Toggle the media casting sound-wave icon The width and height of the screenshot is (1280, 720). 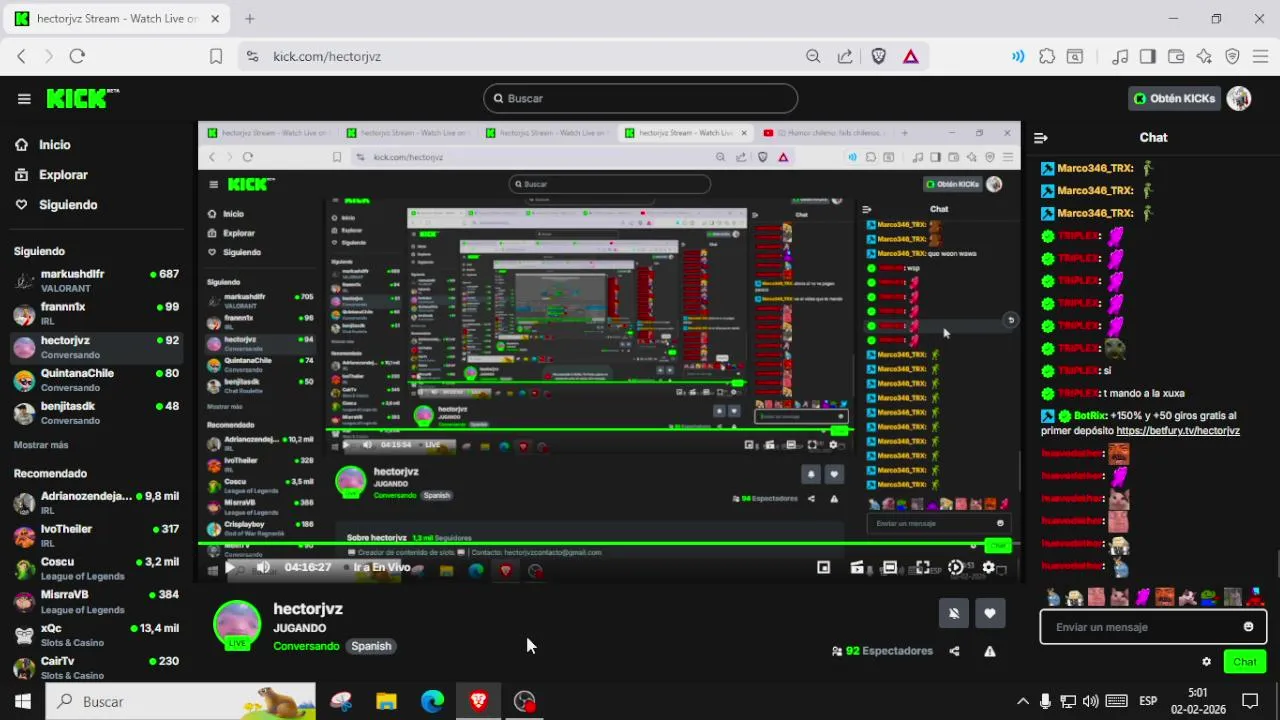1018,56
